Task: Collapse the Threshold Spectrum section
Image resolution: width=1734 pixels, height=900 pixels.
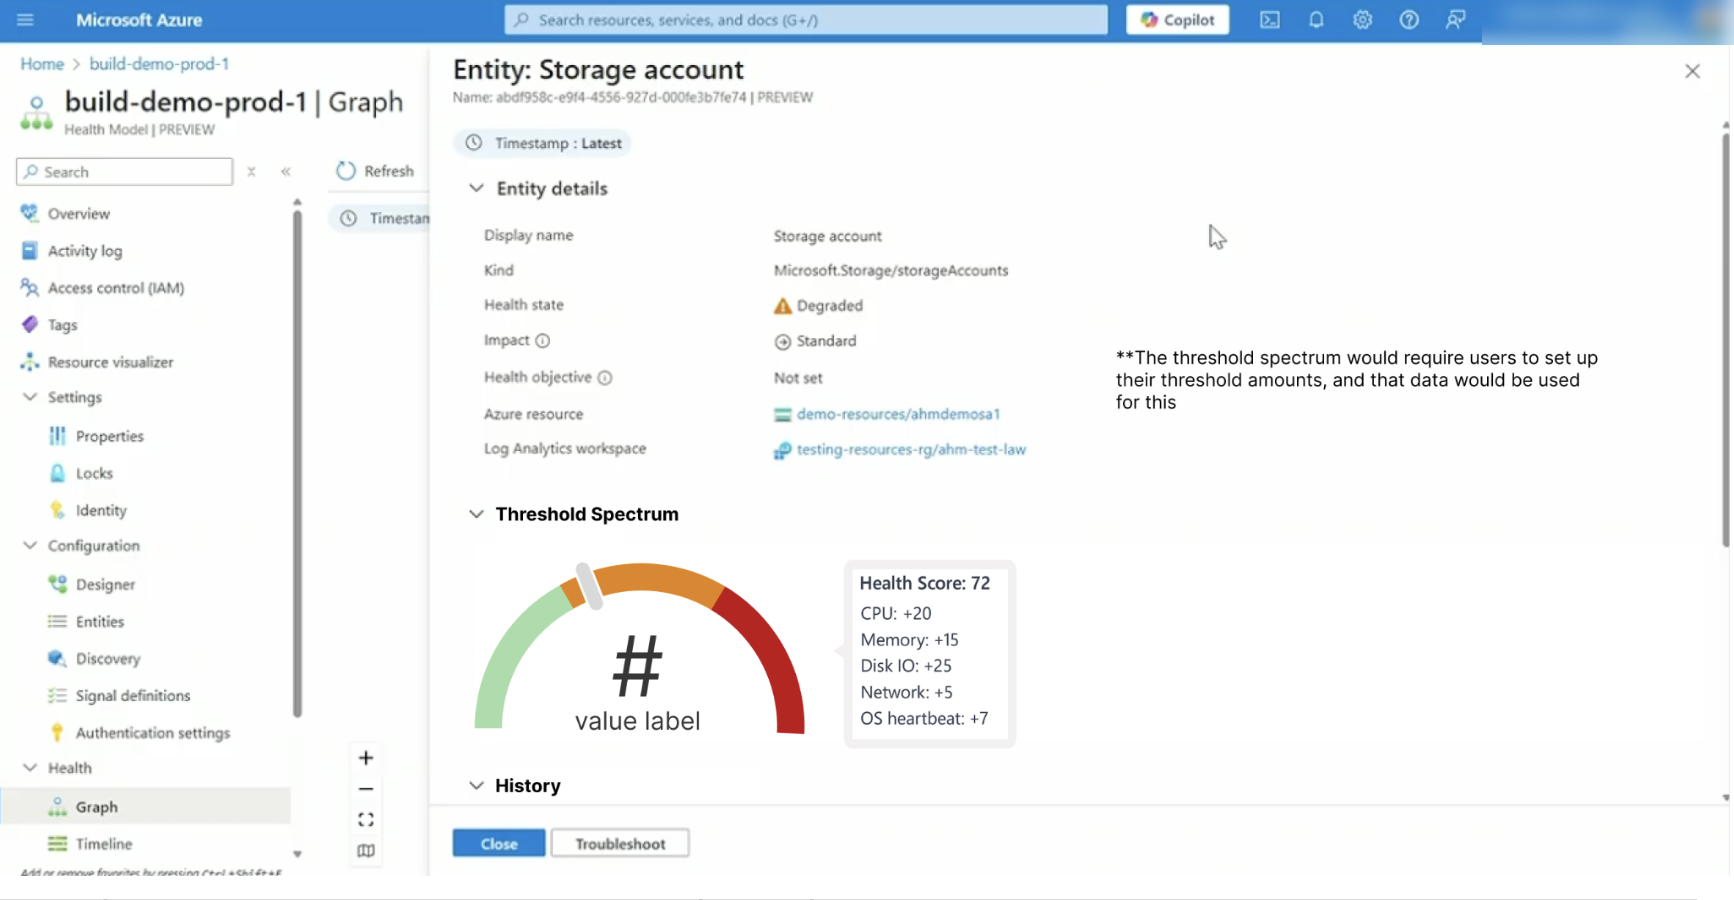Action: click(x=476, y=515)
